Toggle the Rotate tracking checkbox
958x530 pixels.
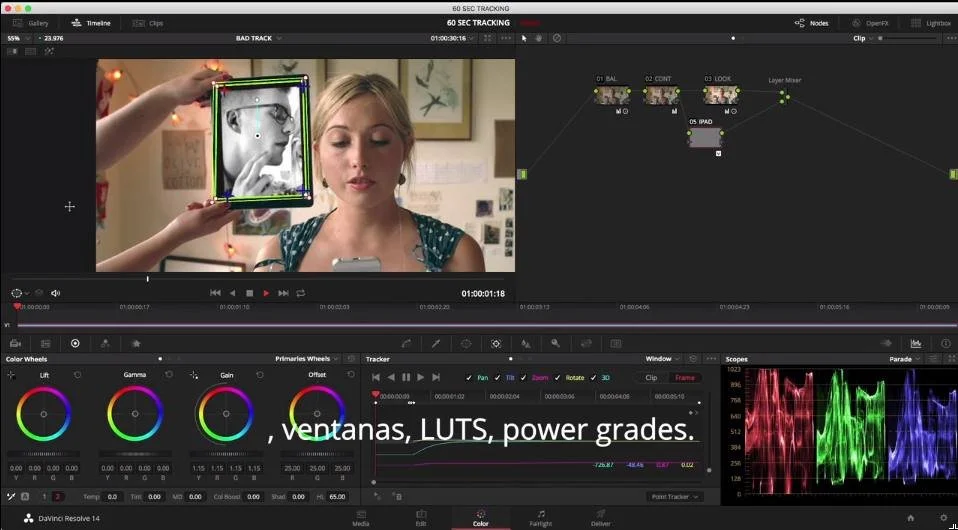coord(557,378)
